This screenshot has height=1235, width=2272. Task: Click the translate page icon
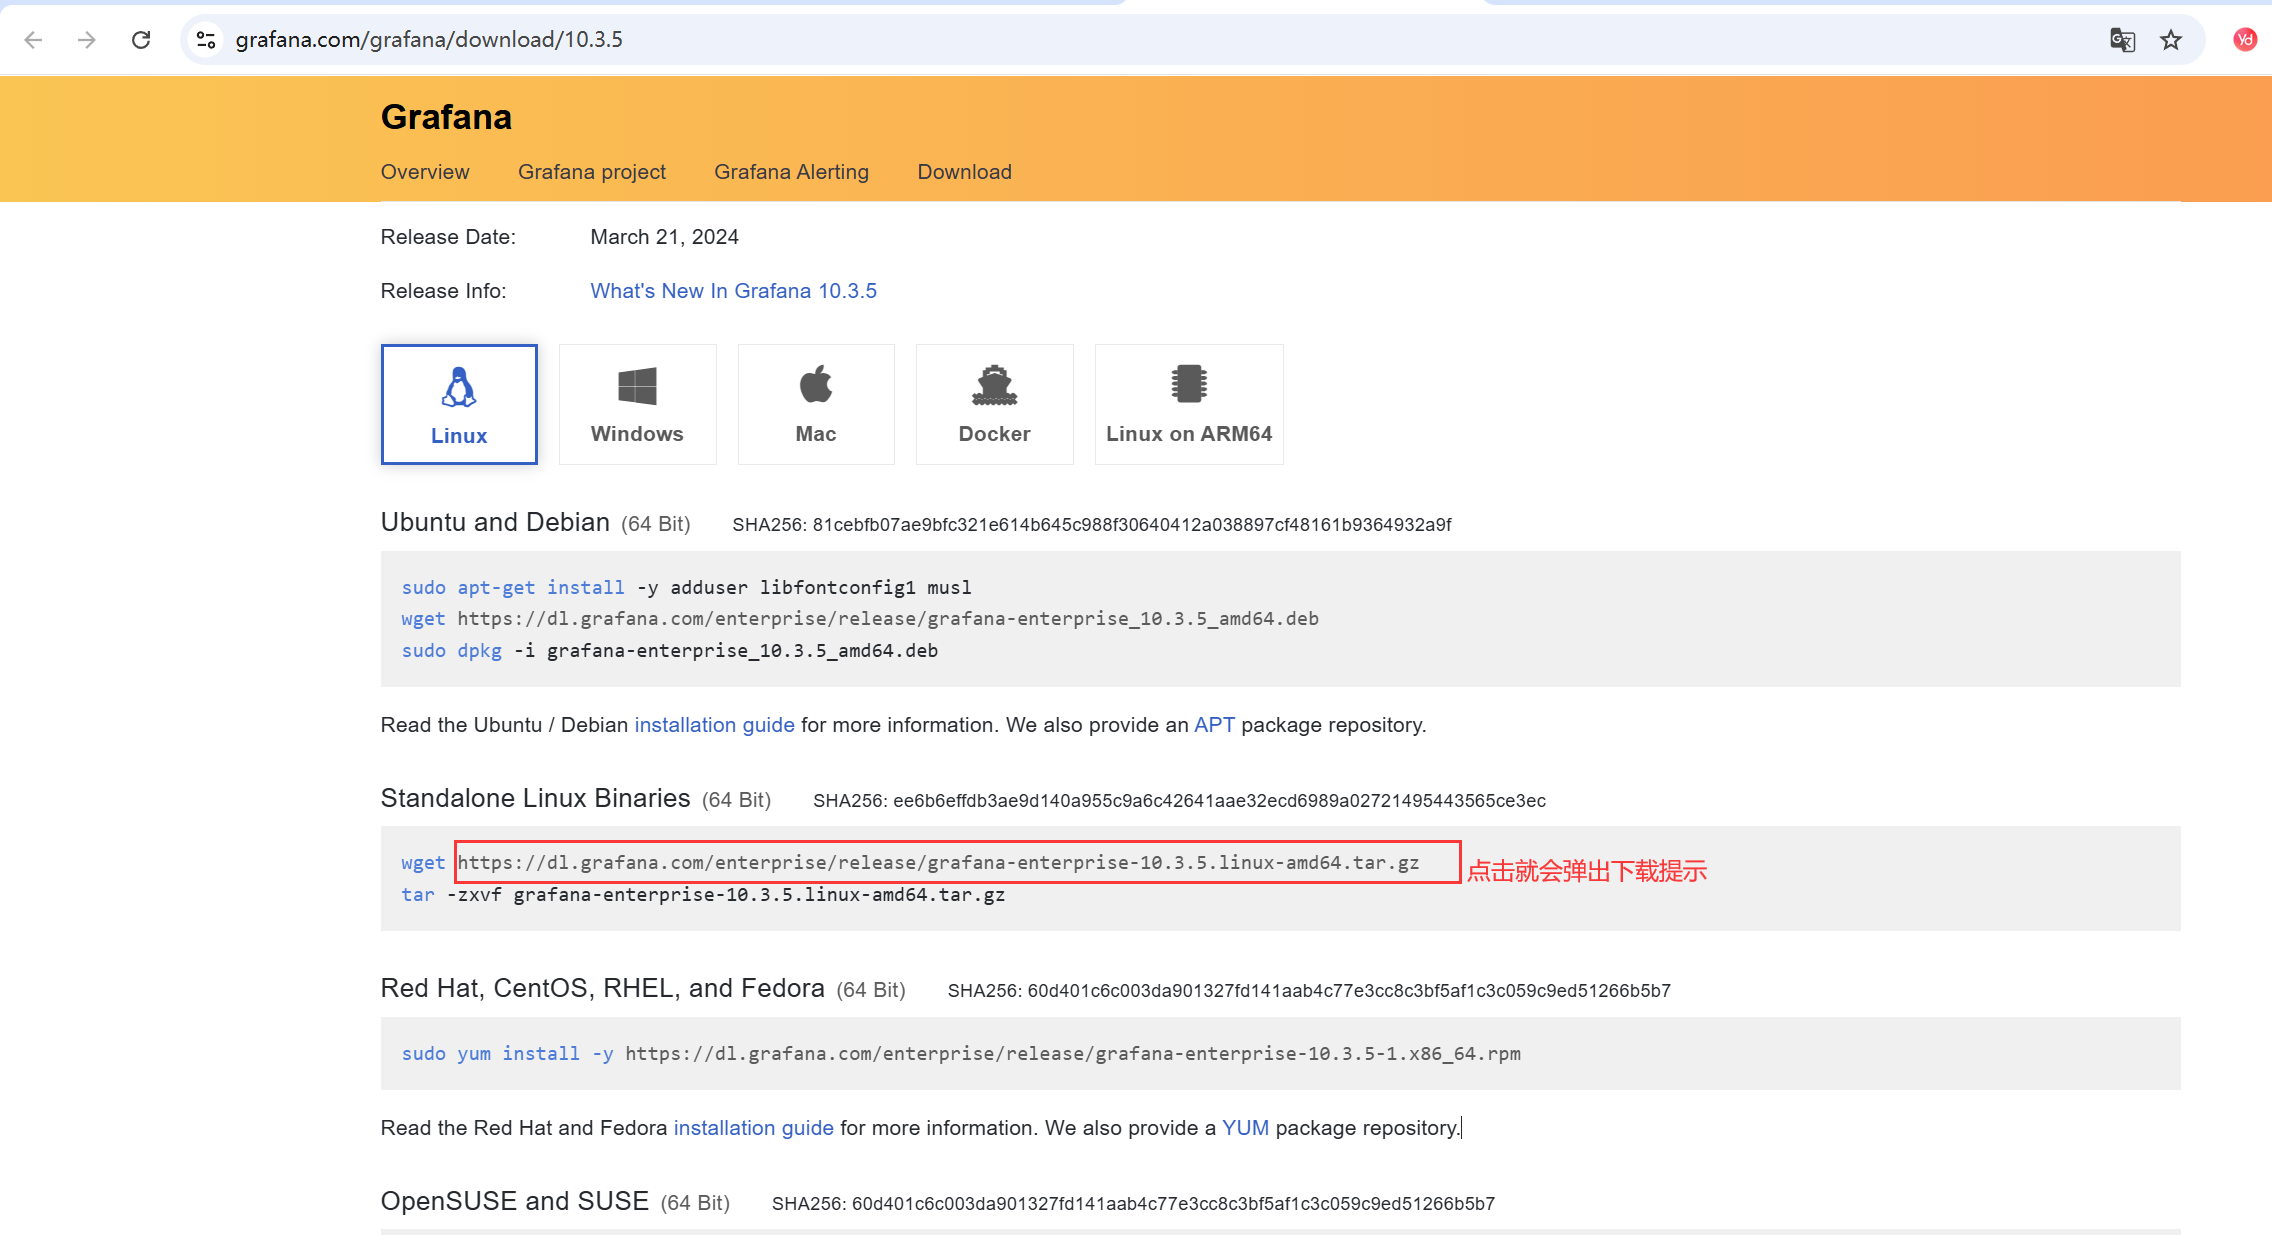pyautogui.click(x=2122, y=40)
